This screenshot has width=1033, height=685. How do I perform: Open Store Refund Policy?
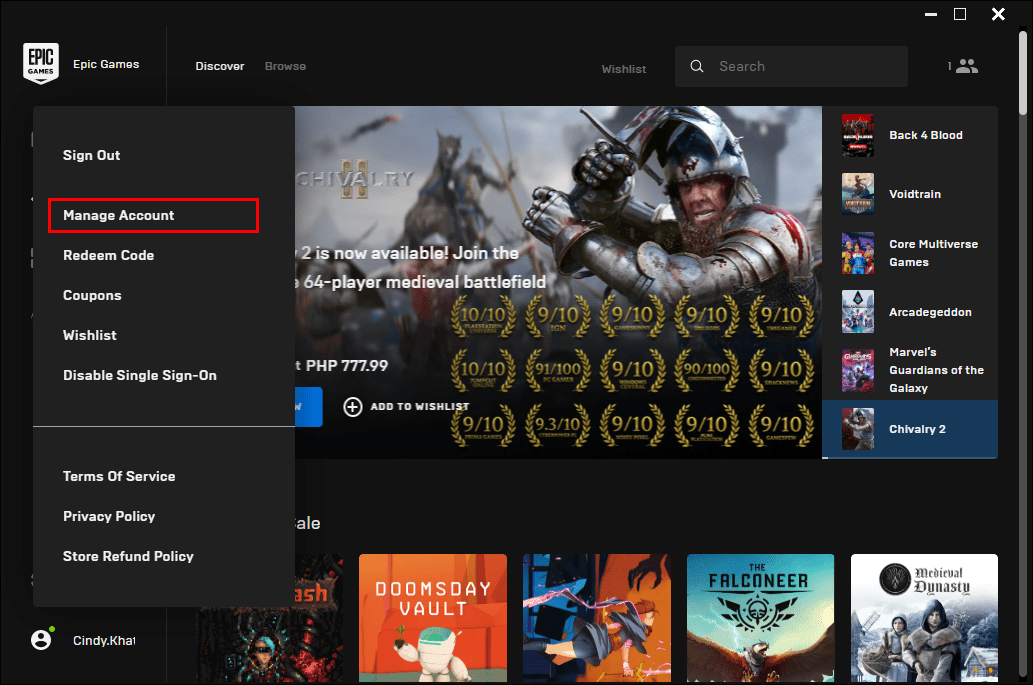coord(128,557)
